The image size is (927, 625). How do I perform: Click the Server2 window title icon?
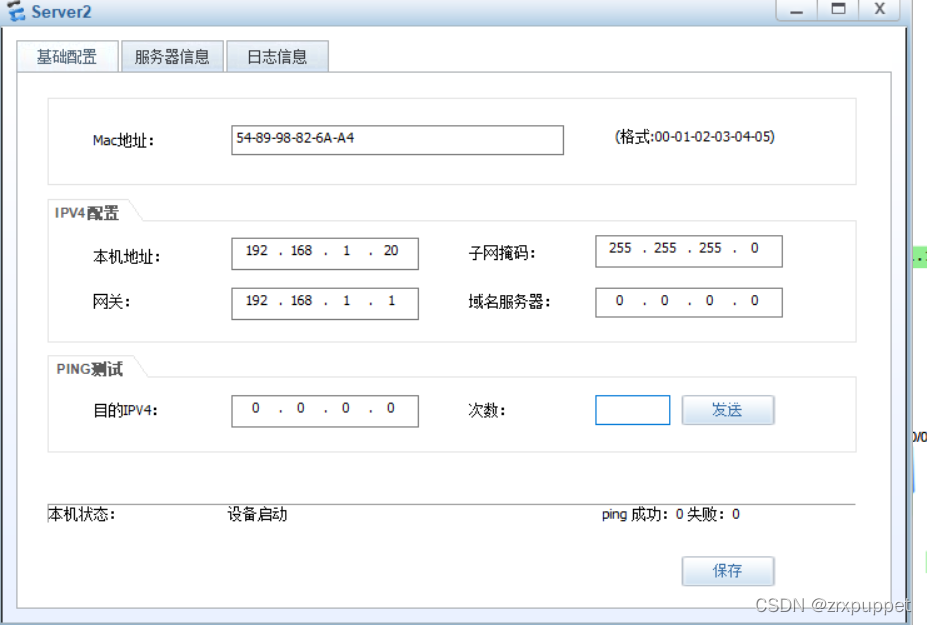click(17, 11)
